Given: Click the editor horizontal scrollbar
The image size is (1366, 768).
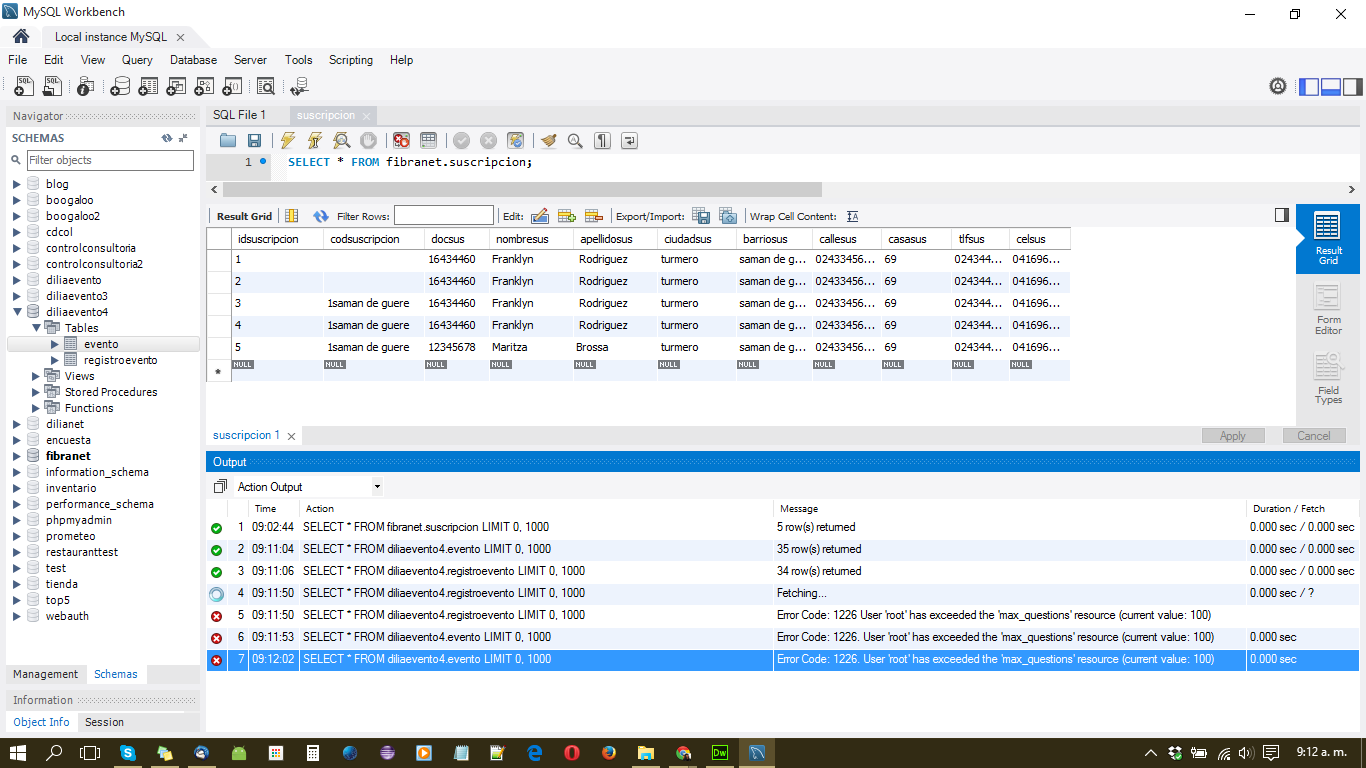Looking at the screenshot, I should pos(522,189).
